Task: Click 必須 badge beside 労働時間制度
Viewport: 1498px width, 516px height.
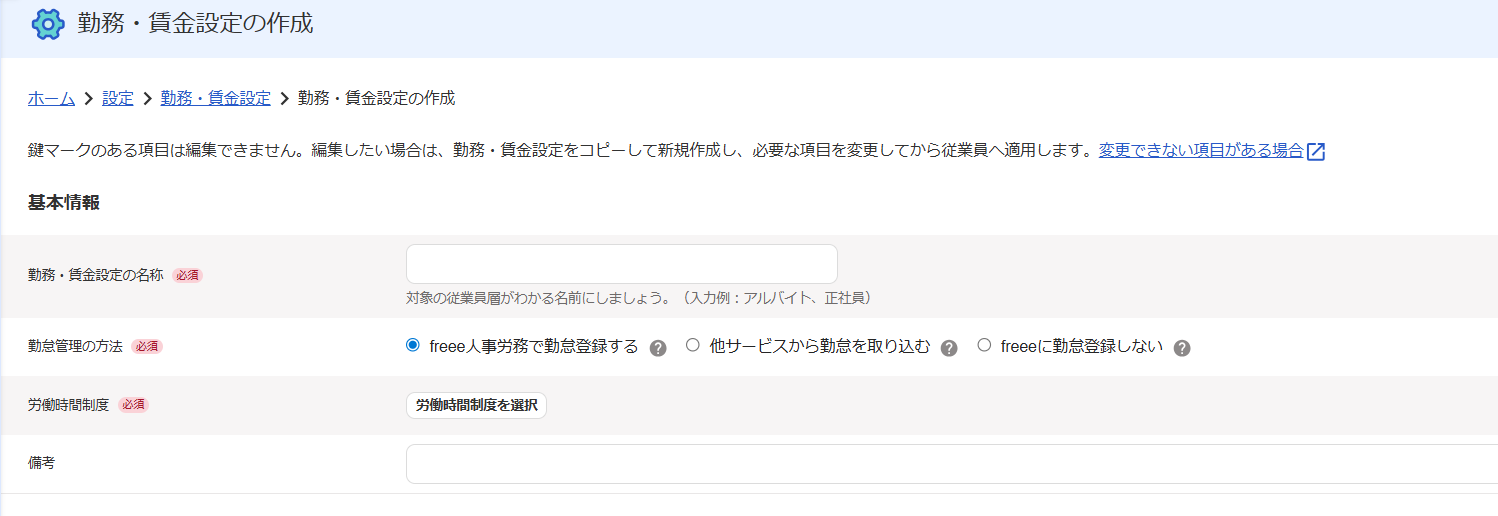Action: 133,405
